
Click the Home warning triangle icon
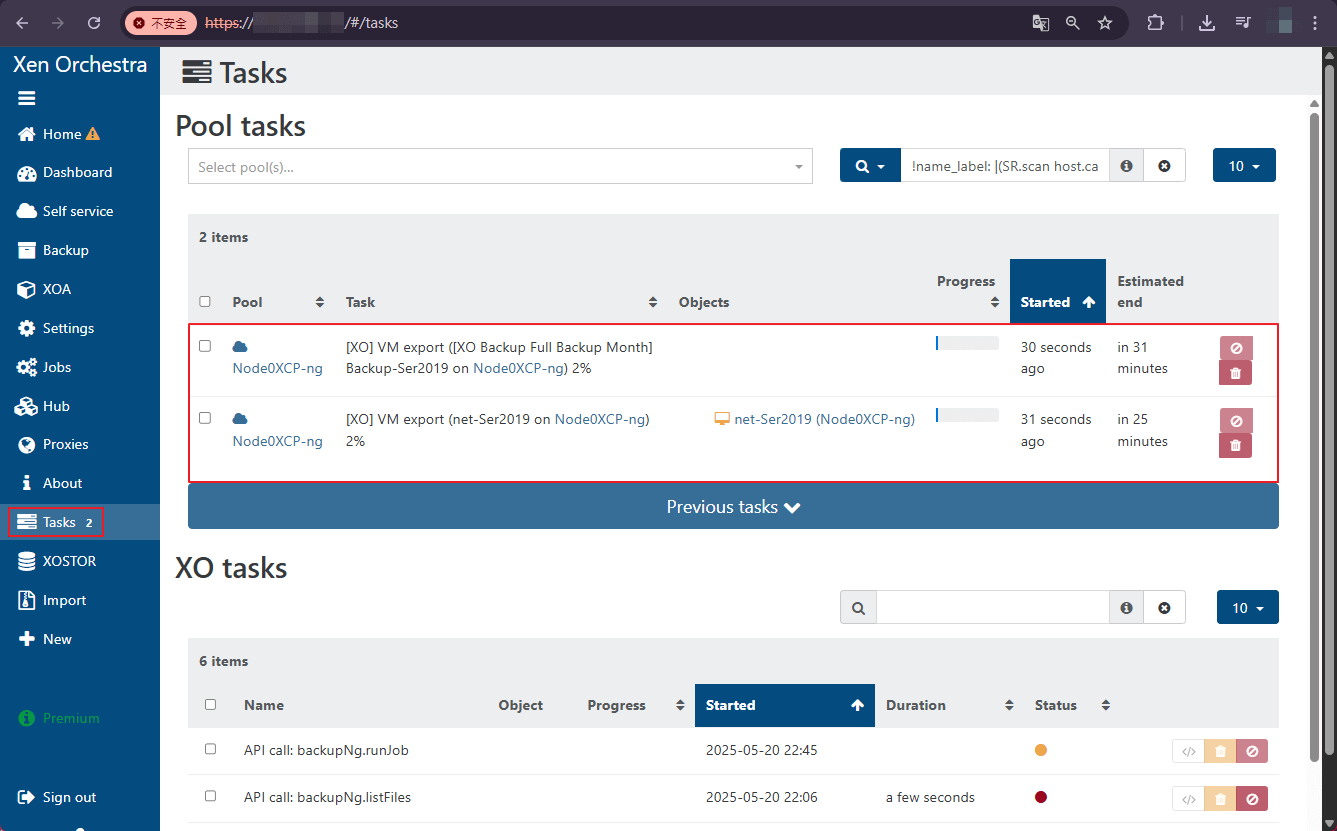tap(93, 134)
